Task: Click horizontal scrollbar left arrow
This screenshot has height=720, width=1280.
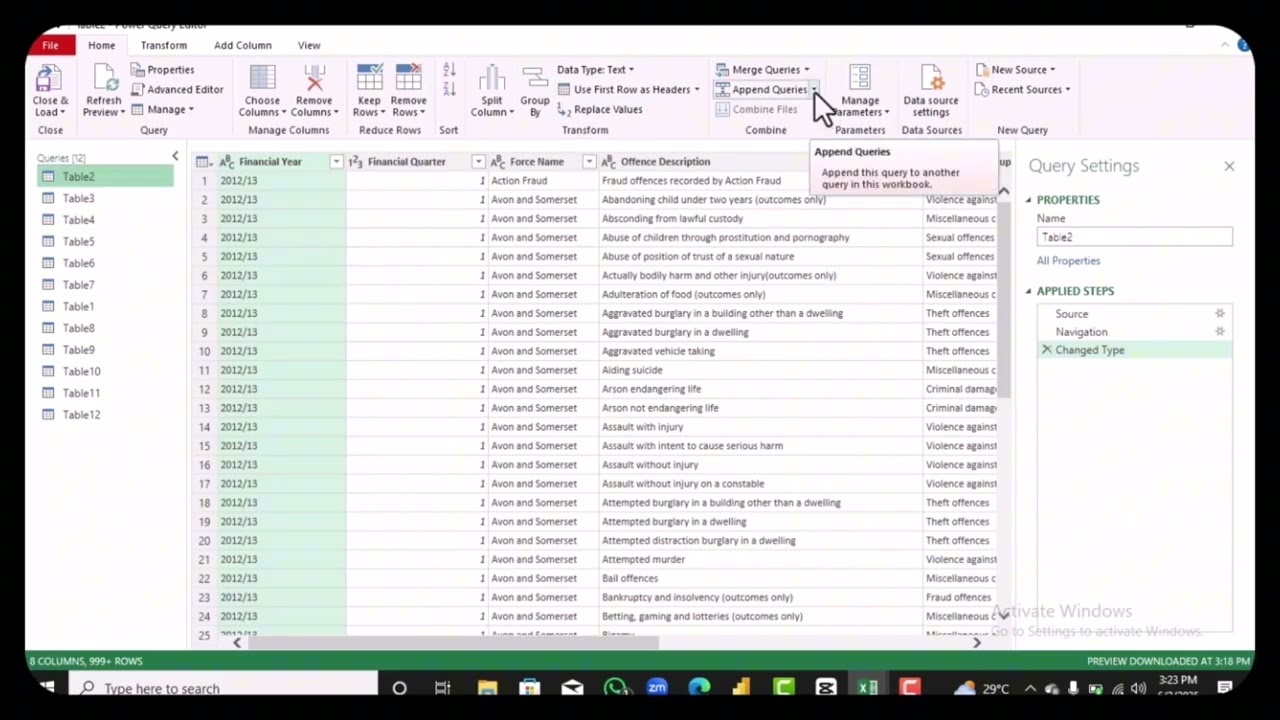Action: [x=237, y=642]
